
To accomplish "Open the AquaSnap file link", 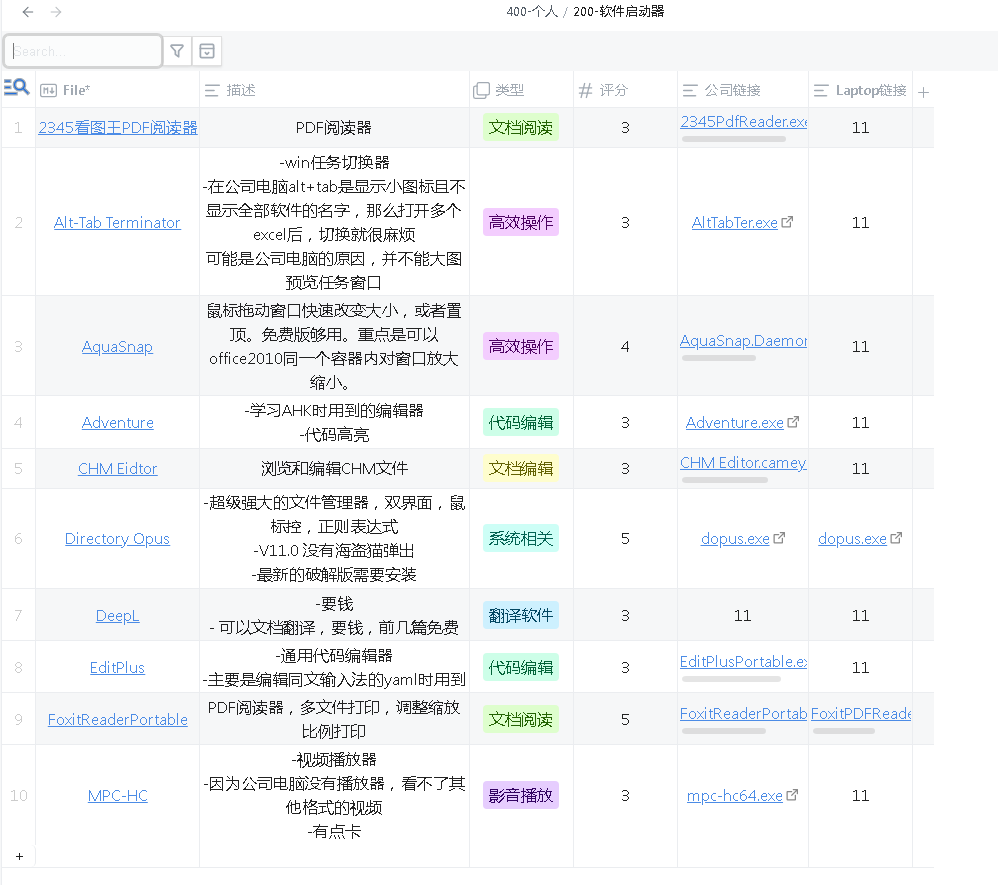I will click(x=117, y=347).
